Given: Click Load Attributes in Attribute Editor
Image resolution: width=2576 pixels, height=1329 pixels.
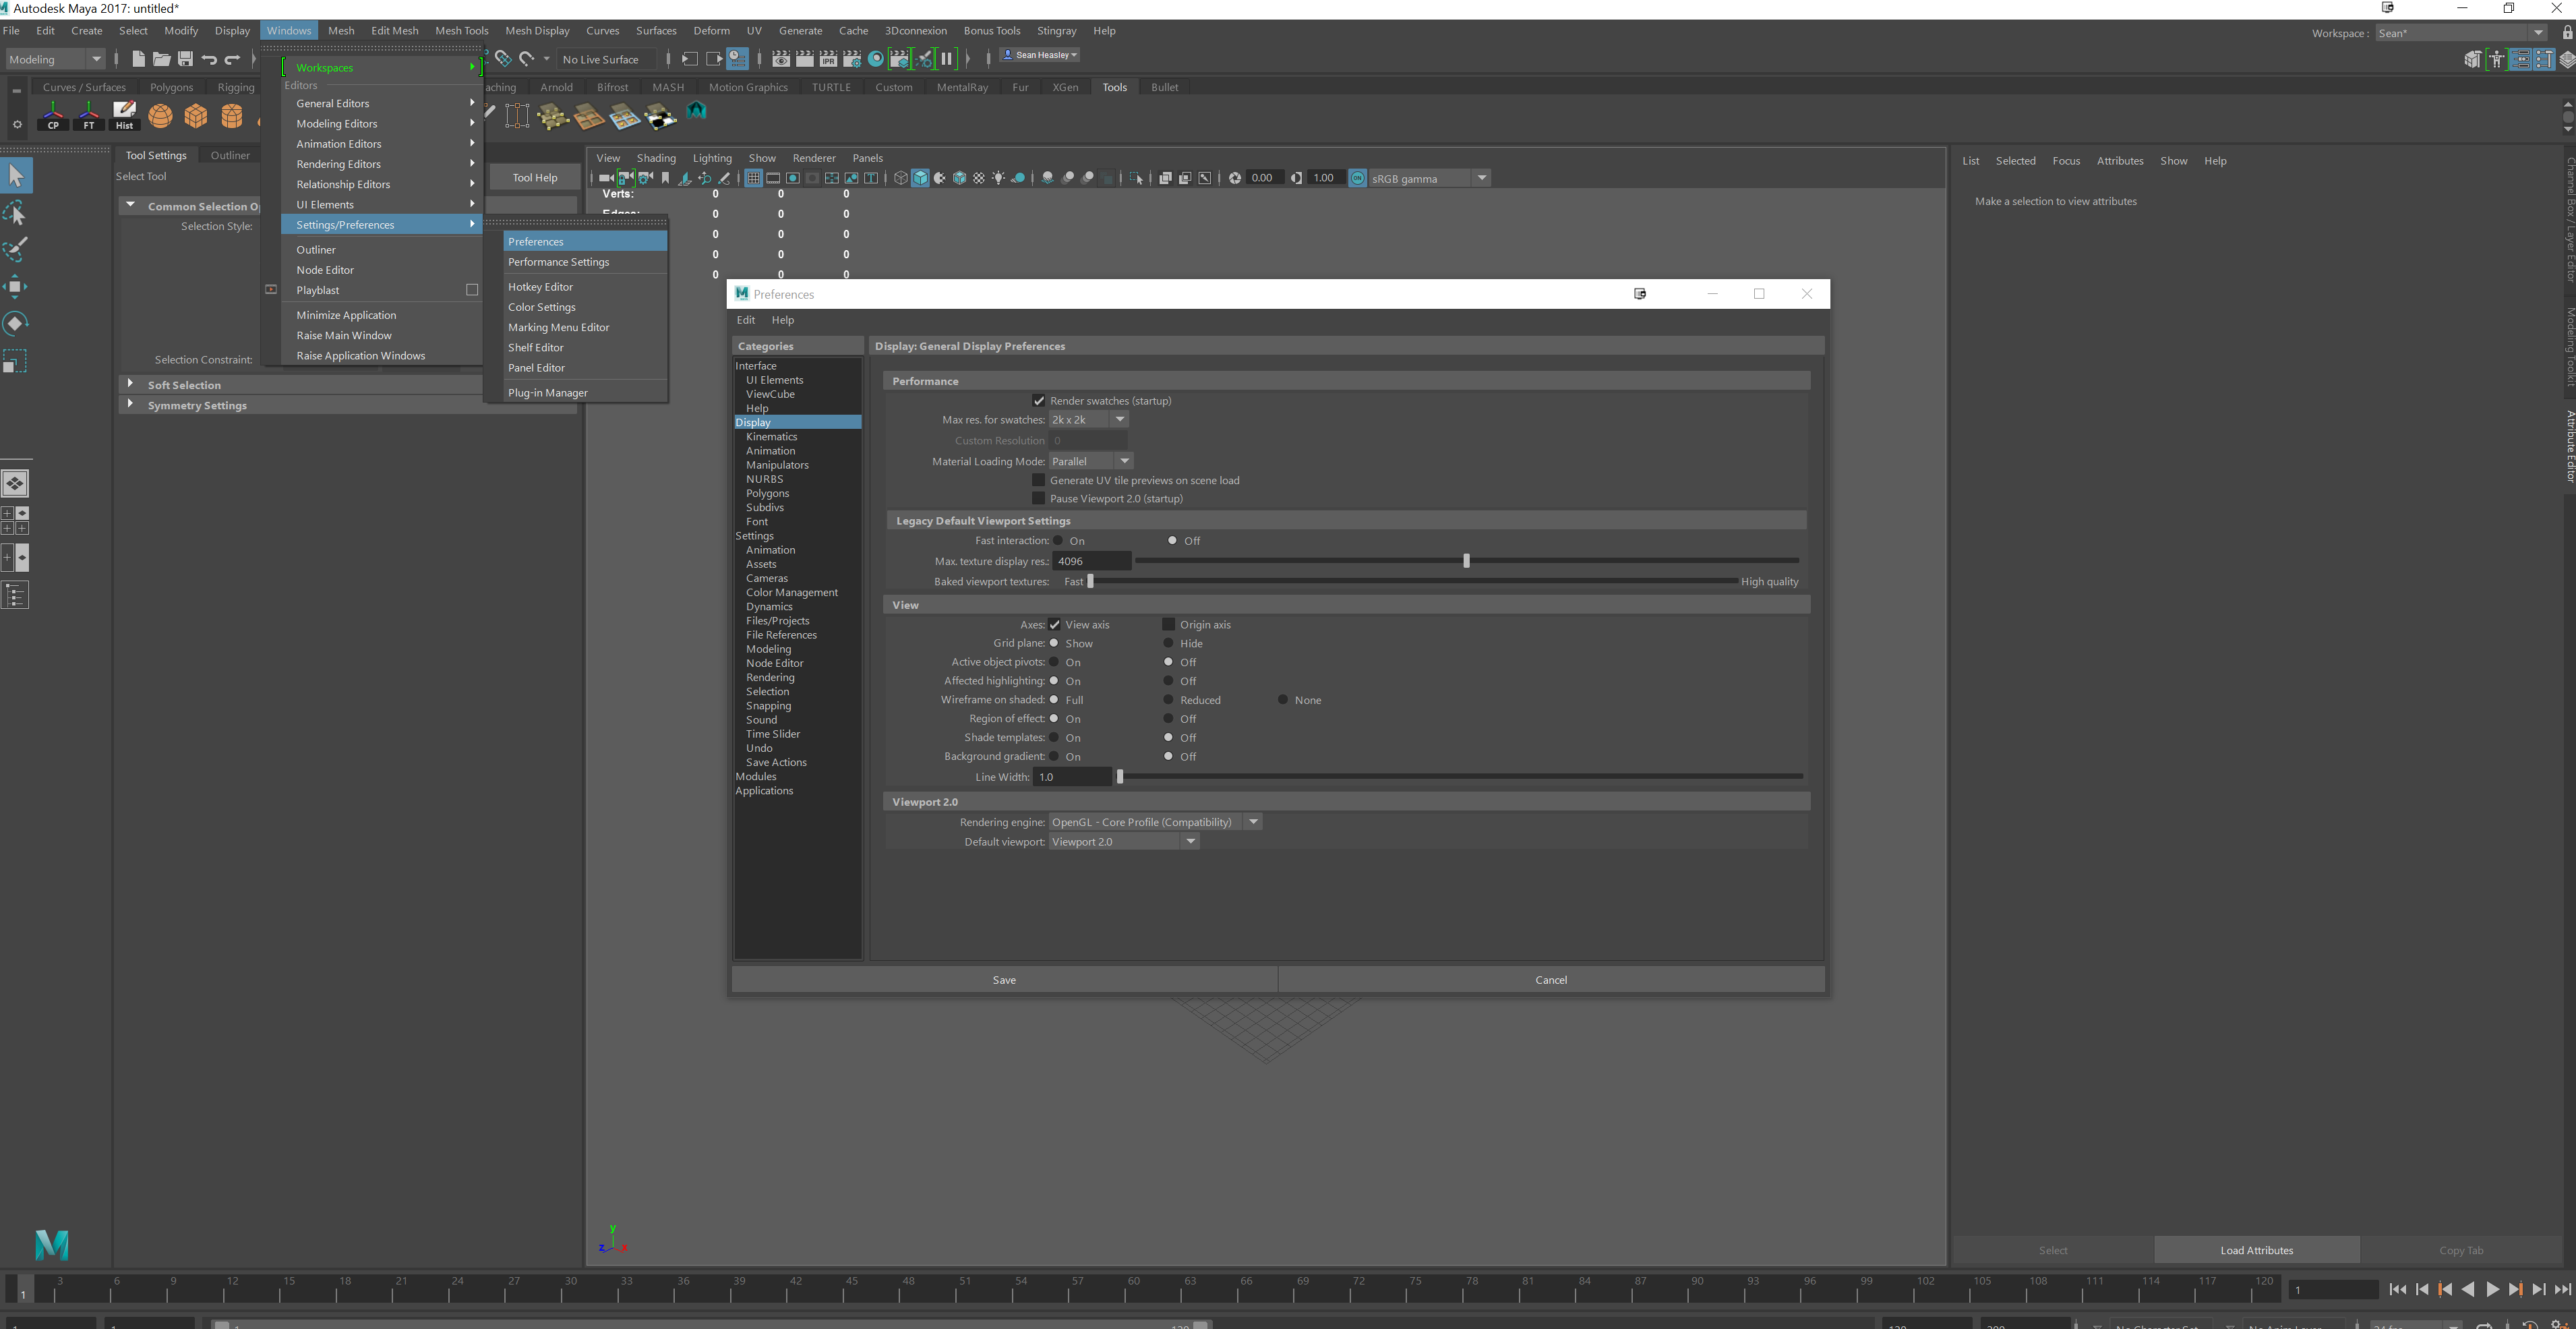Looking at the screenshot, I should pyautogui.click(x=2257, y=1250).
